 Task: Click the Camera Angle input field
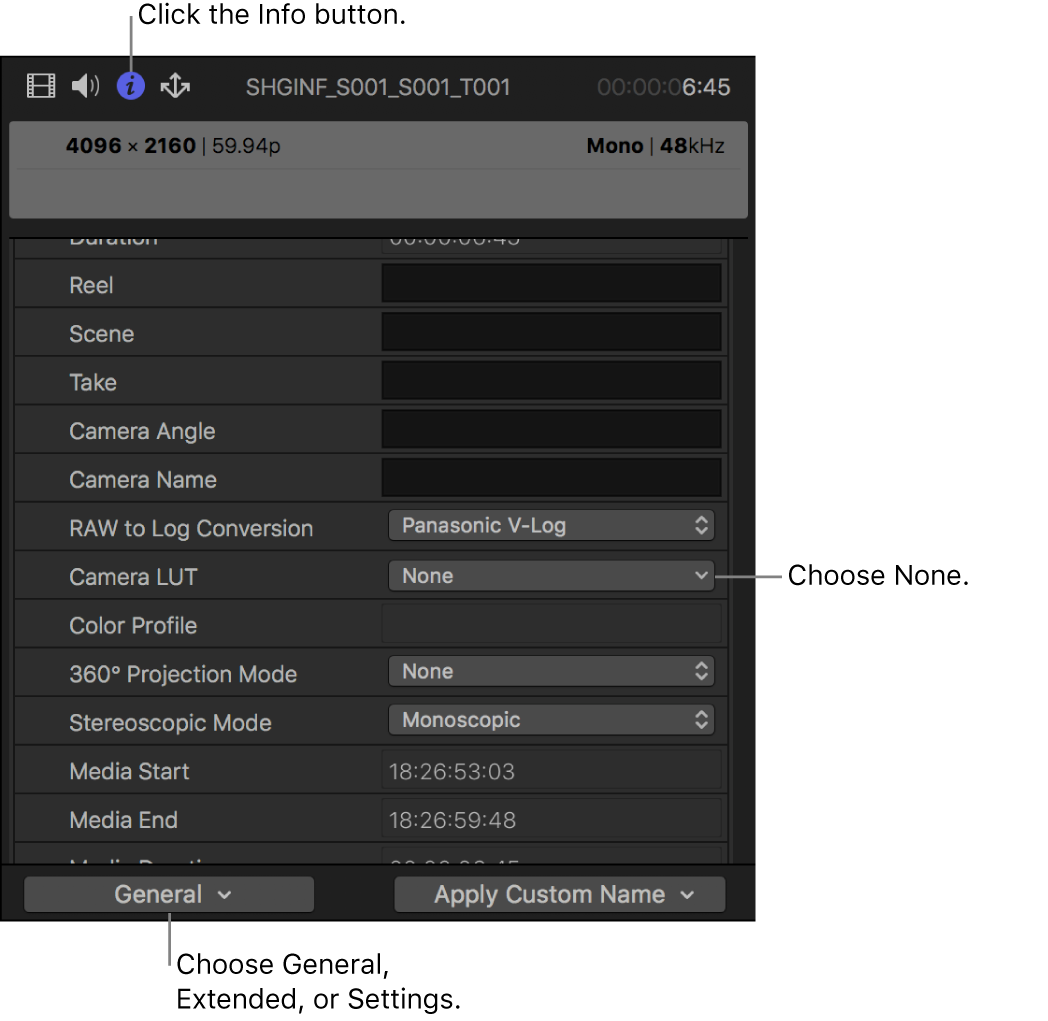click(551, 428)
